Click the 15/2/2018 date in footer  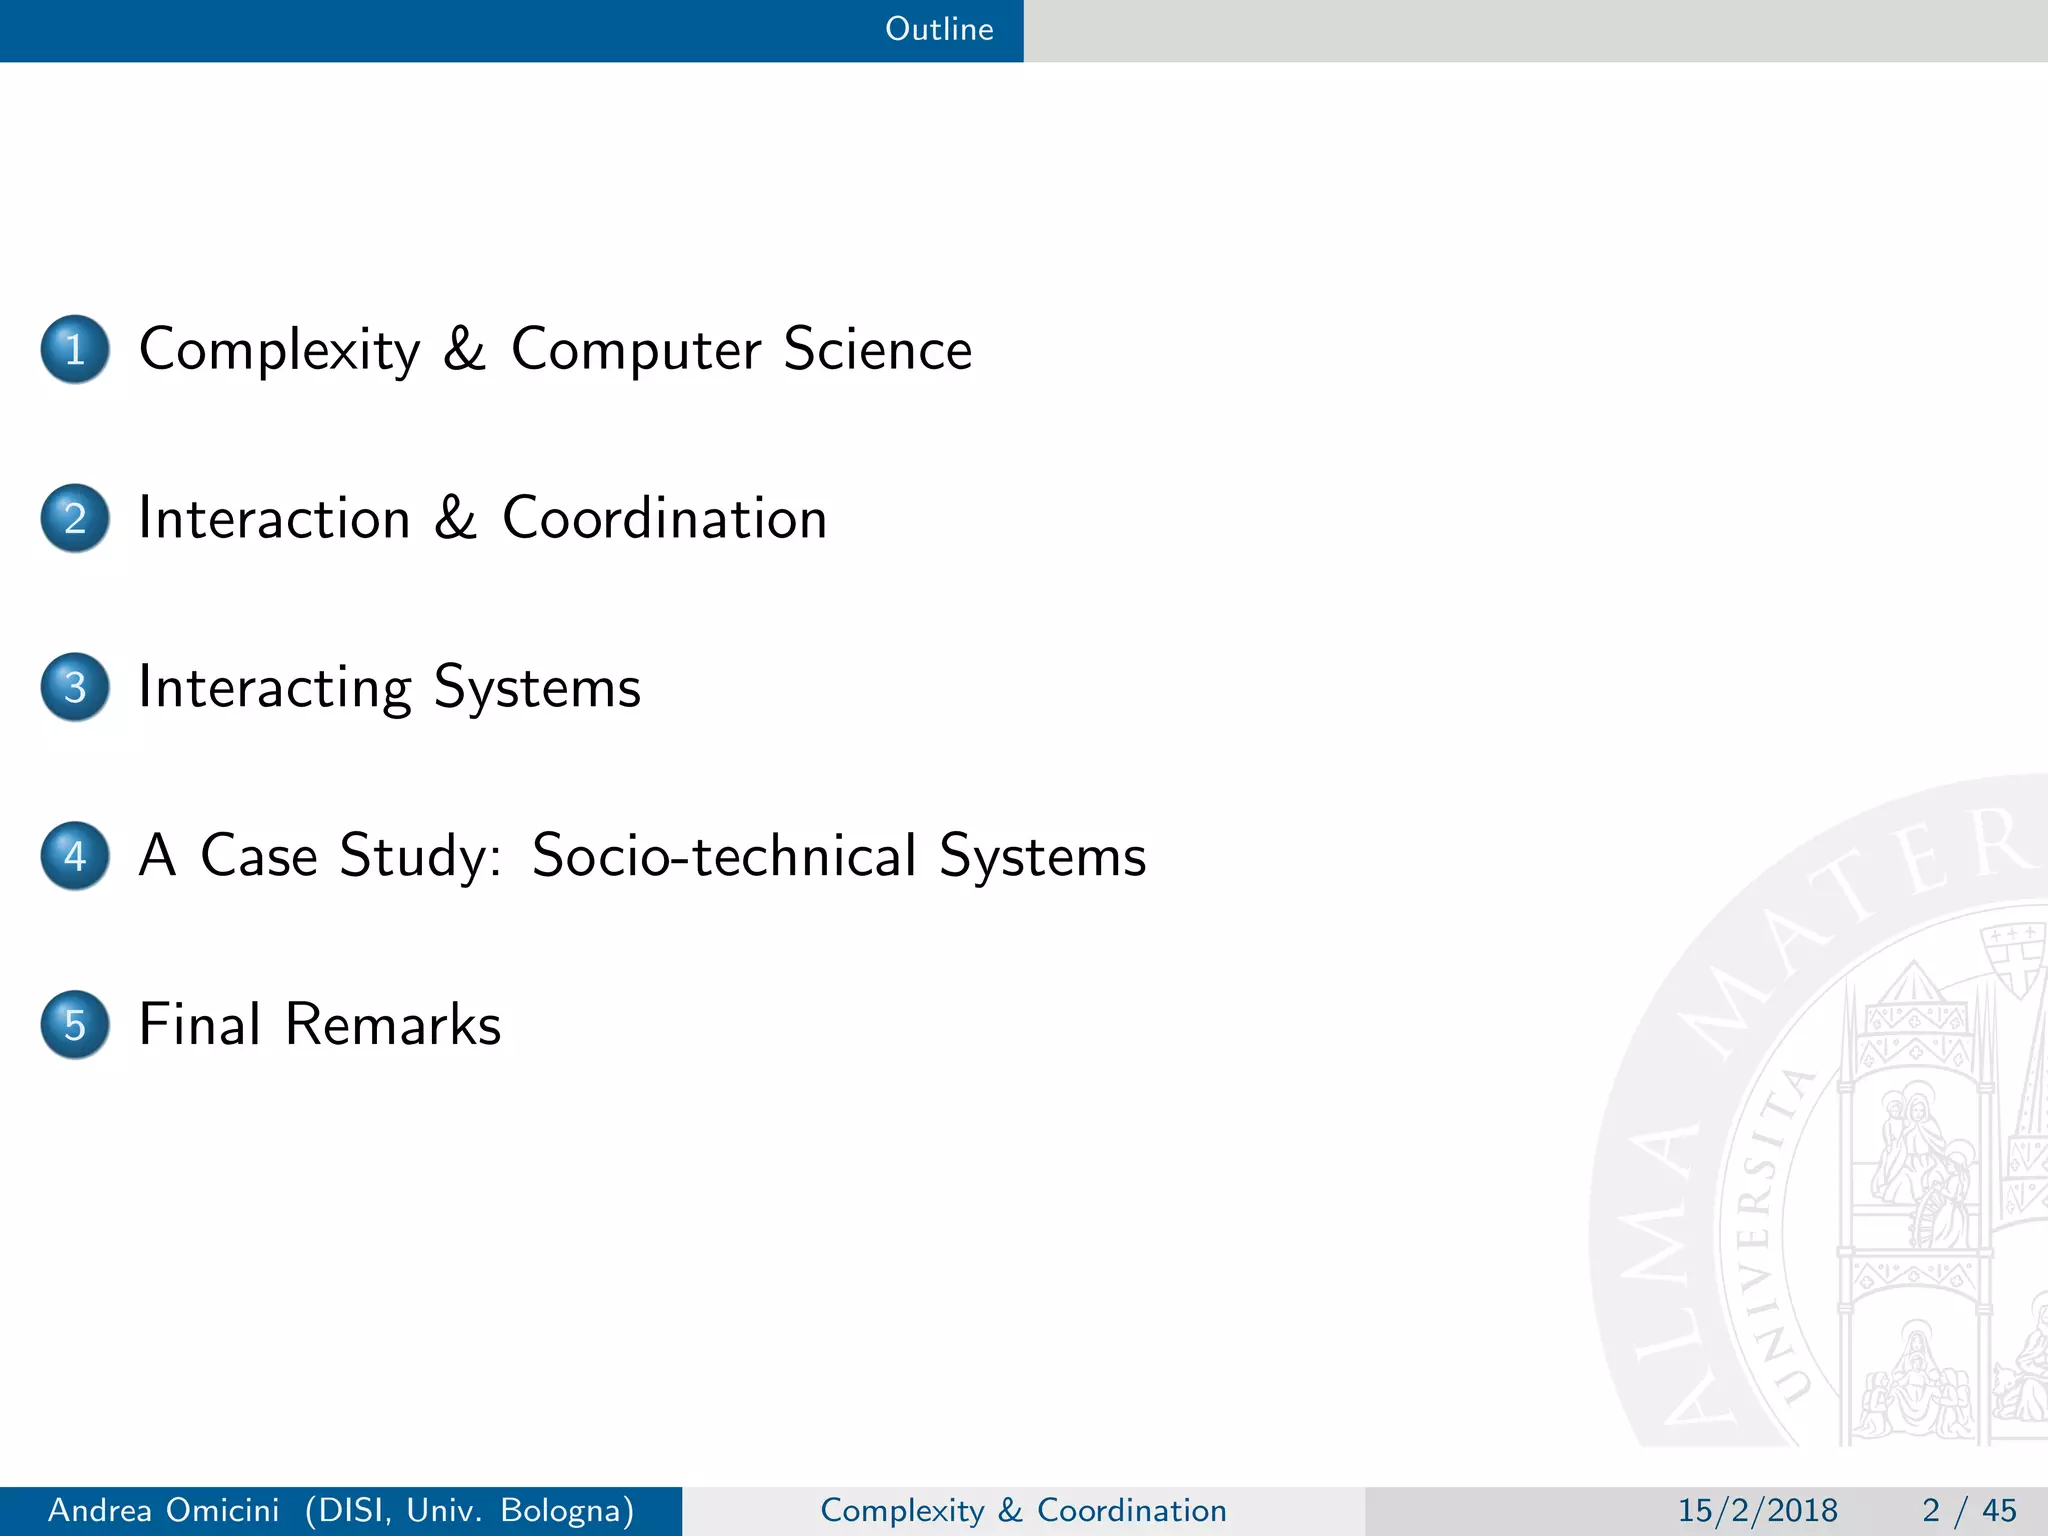pyautogui.click(x=1757, y=1510)
